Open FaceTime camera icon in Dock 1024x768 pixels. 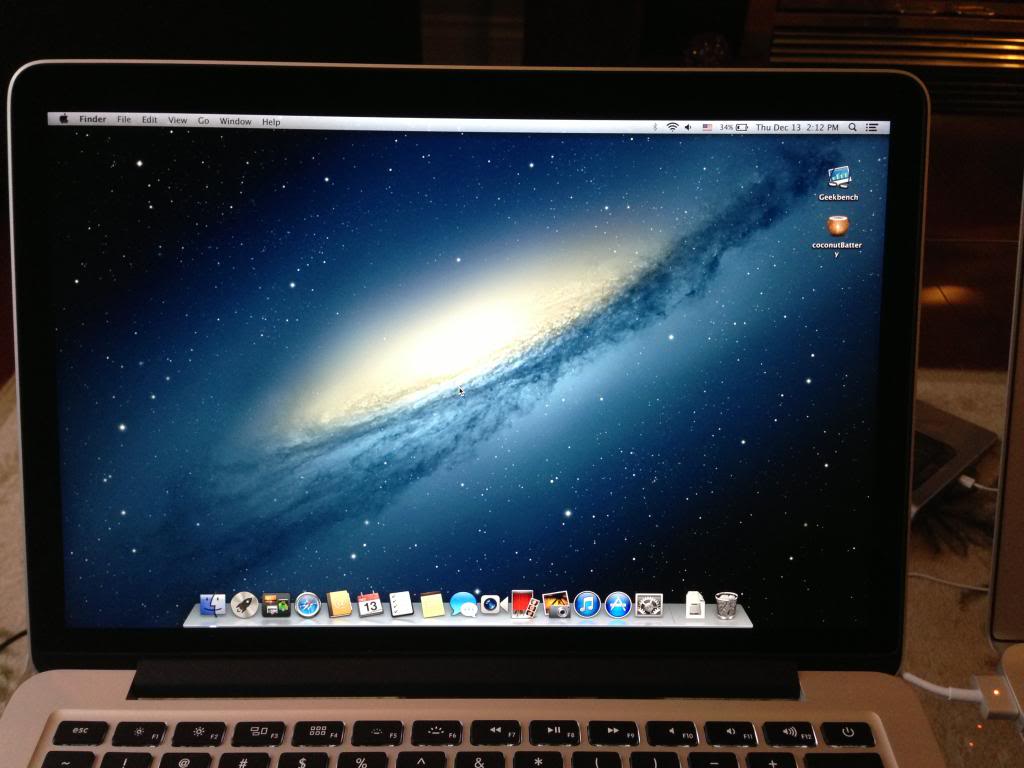tap(494, 605)
